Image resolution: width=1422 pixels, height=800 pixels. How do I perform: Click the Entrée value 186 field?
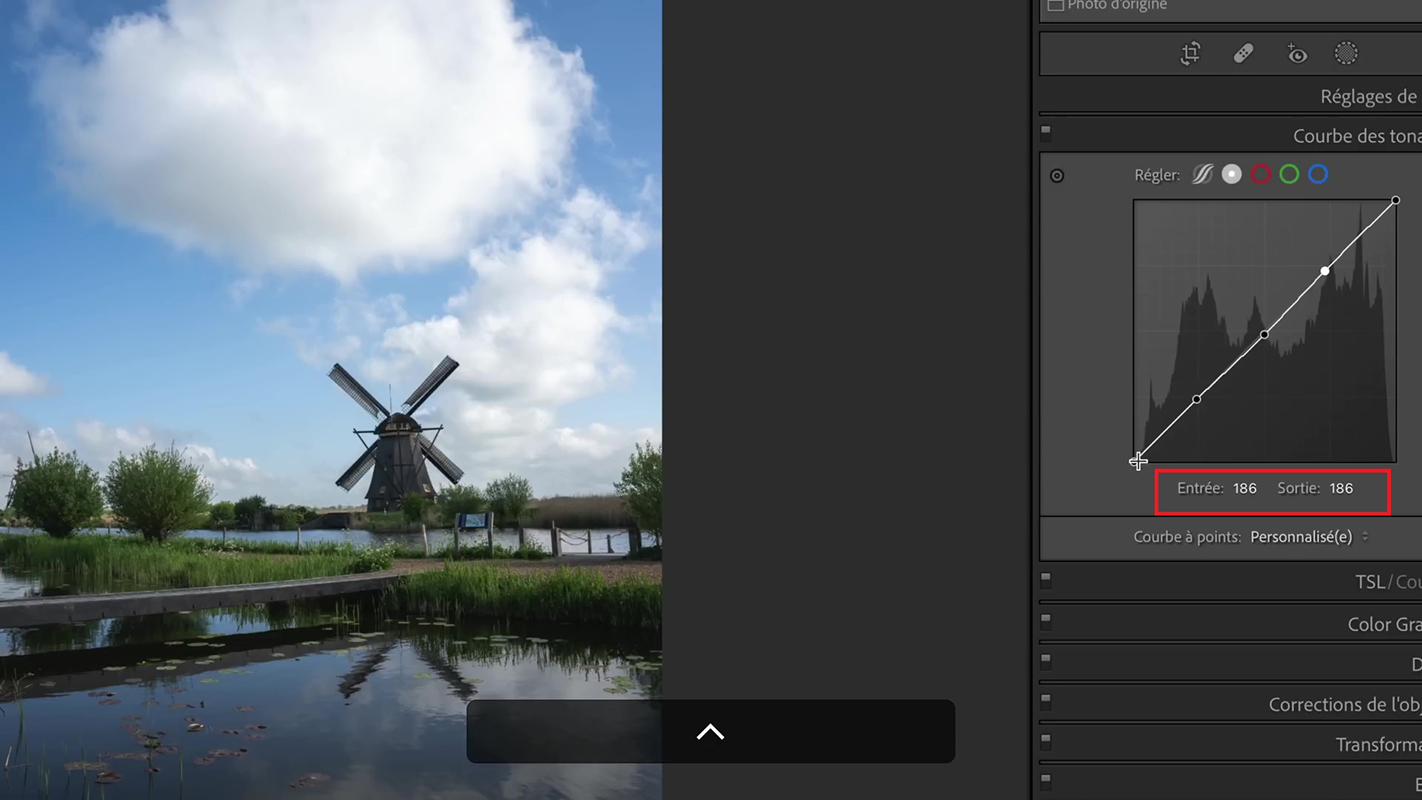tap(1244, 489)
